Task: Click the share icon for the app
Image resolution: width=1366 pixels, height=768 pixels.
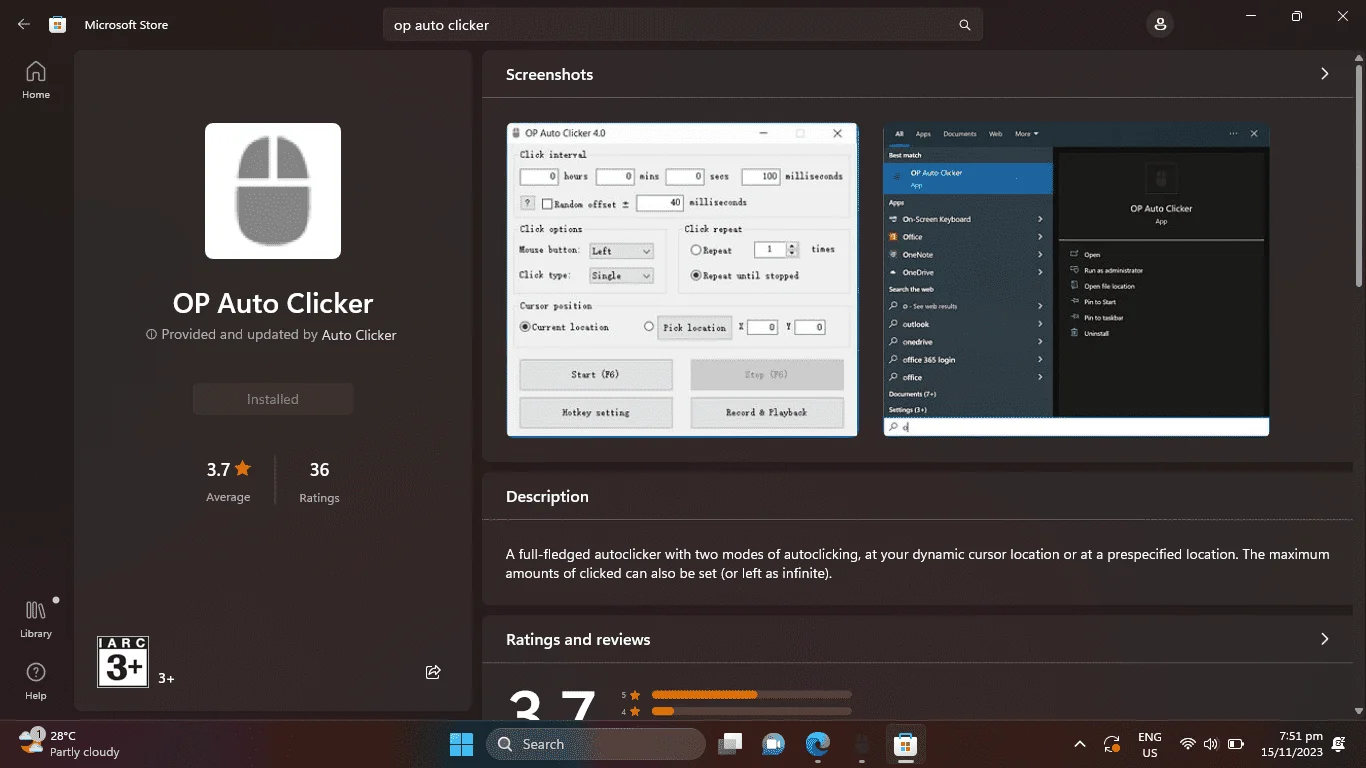Action: (433, 672)
